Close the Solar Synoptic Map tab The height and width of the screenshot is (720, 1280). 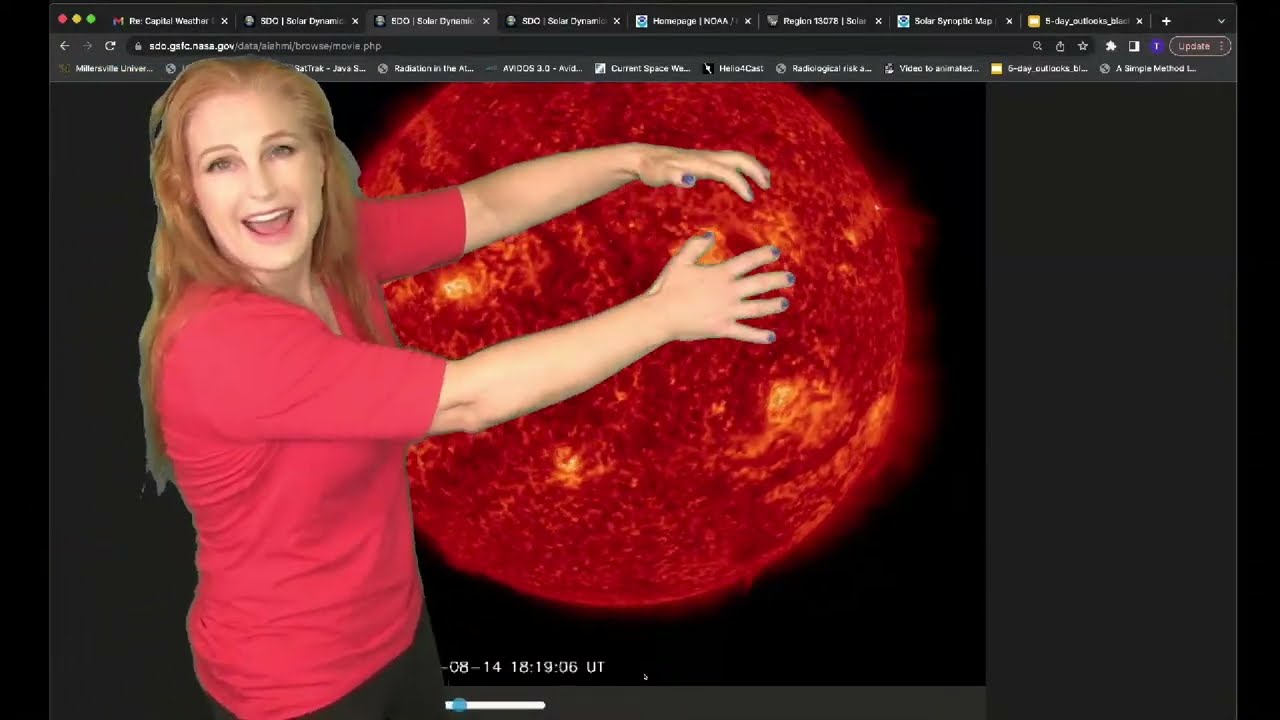coord(1009,21)
